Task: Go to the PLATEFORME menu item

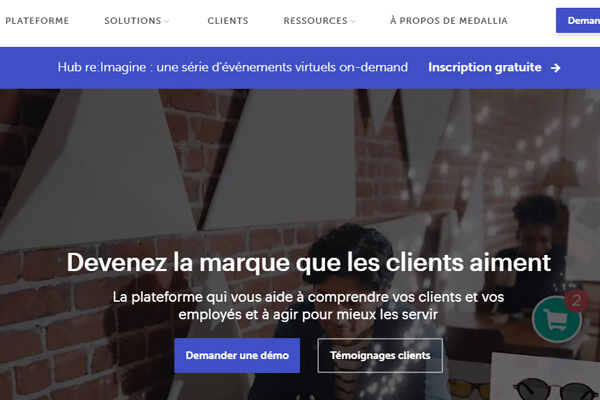Action: point(37,21)
